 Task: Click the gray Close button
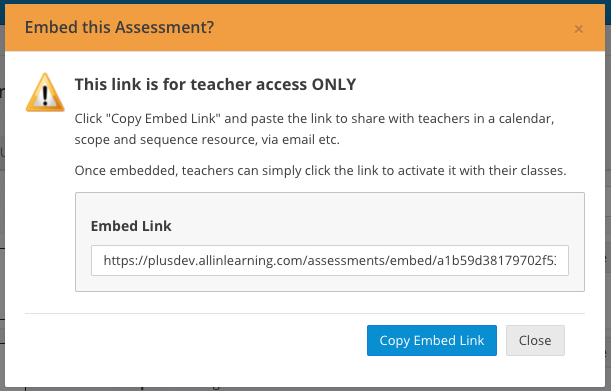coord(535,340)
